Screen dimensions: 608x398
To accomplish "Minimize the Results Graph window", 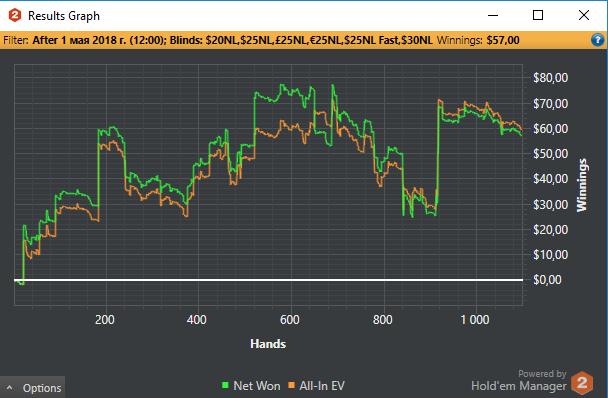I will [x=493, y=16].
